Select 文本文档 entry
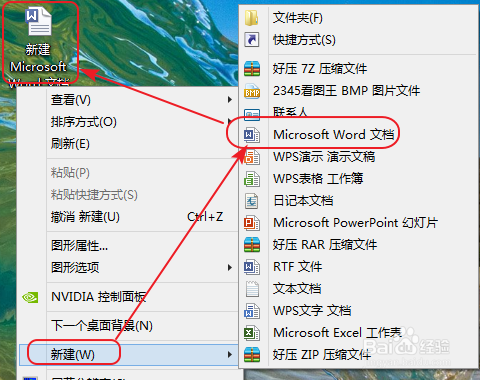 [x=359, y=289]
